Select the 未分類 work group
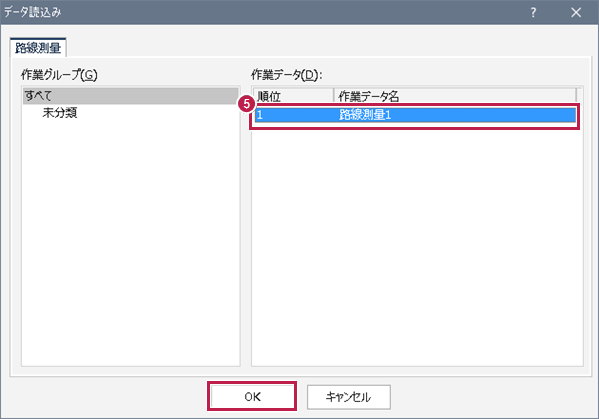This screenshot has height=419, width=599. (60, 113)
